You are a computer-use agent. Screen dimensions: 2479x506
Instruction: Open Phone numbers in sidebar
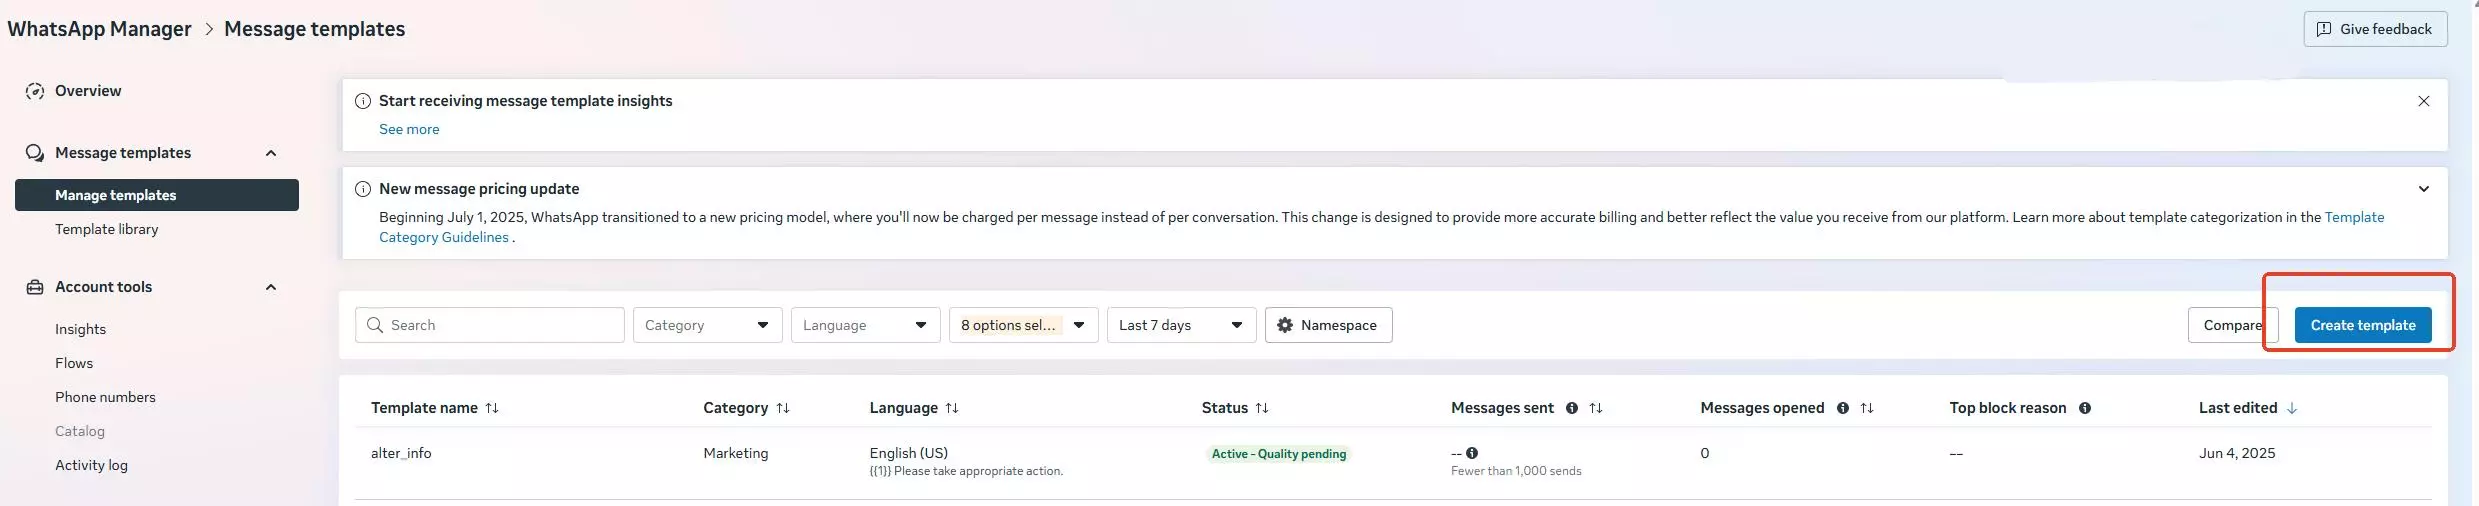(105, 397)
